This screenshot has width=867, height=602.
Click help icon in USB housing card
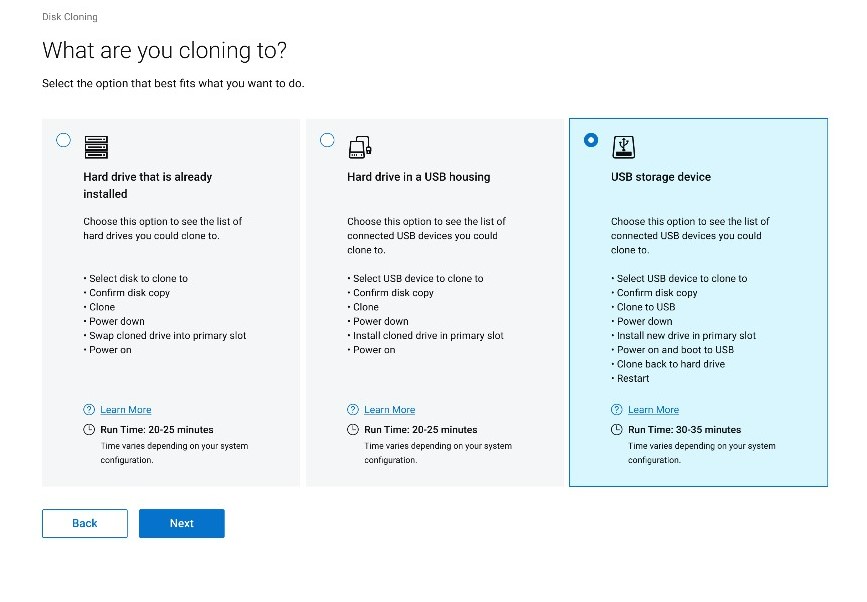[353, 410]
